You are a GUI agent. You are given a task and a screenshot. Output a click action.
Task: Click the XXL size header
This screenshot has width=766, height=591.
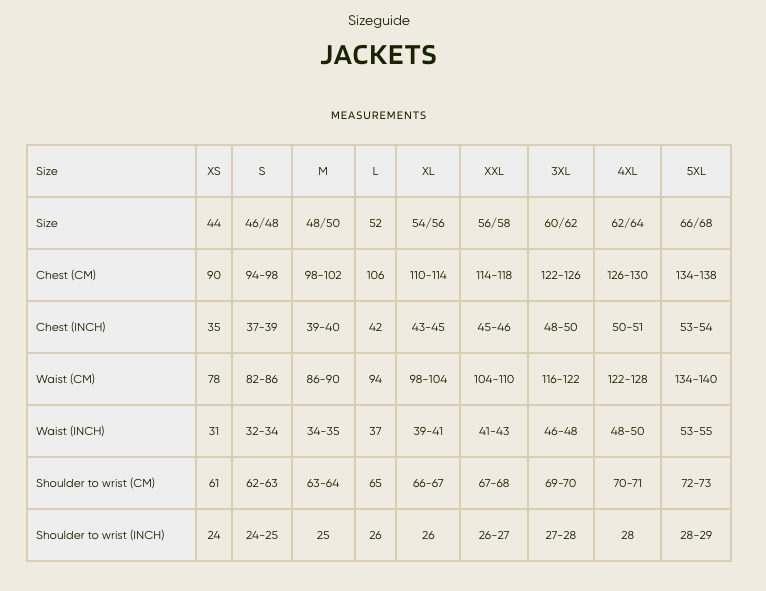pyautogui.click(x=494, y=171)
